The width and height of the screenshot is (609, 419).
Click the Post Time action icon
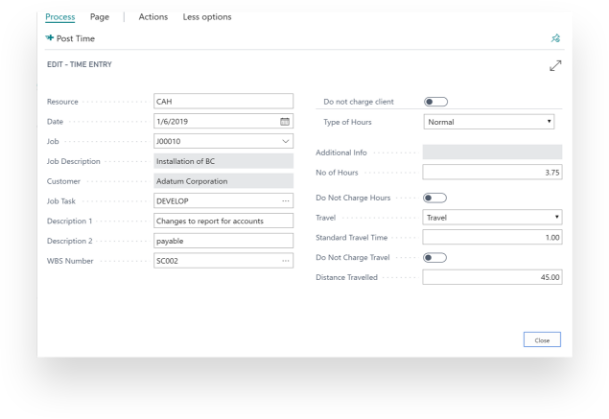tap(49, 38)
